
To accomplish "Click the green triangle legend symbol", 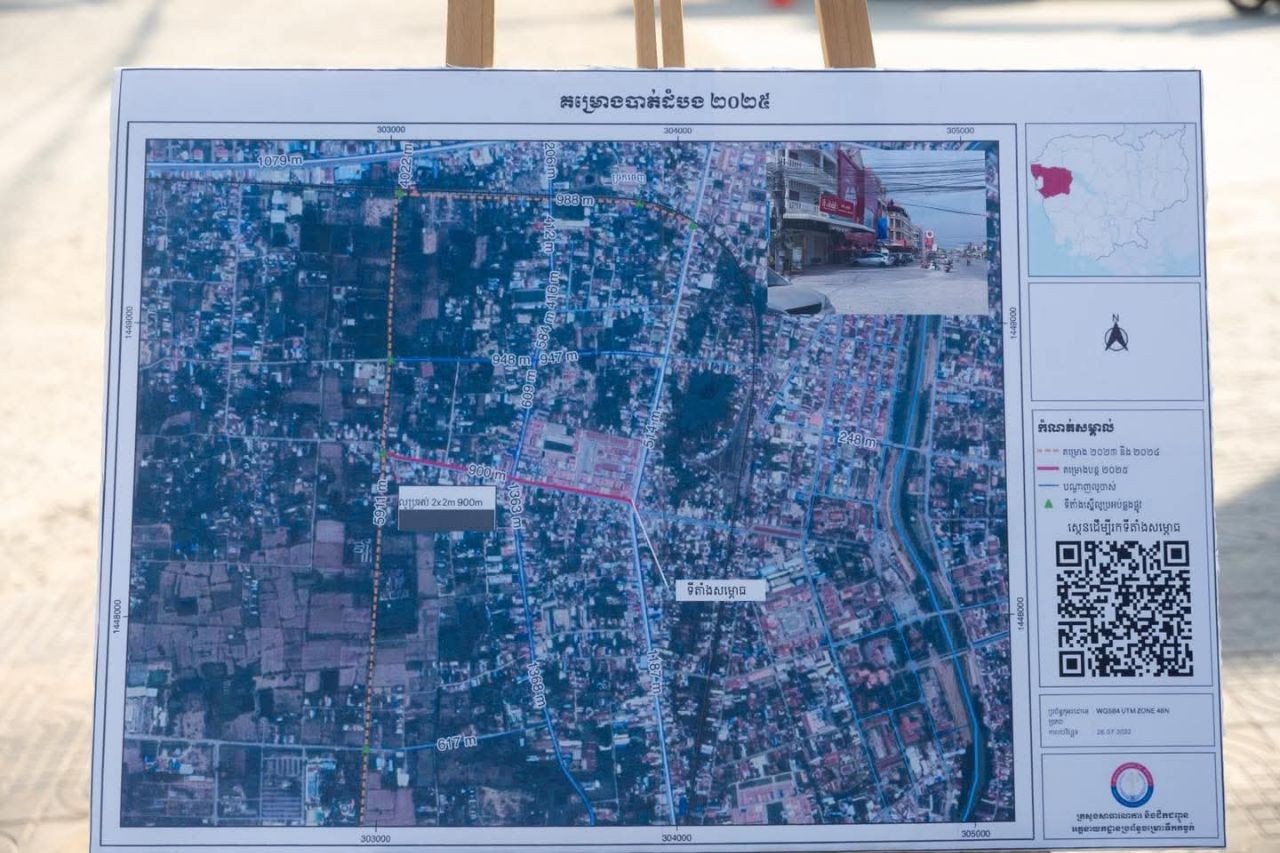I will pyautogui.click(x=1048, y=504).
